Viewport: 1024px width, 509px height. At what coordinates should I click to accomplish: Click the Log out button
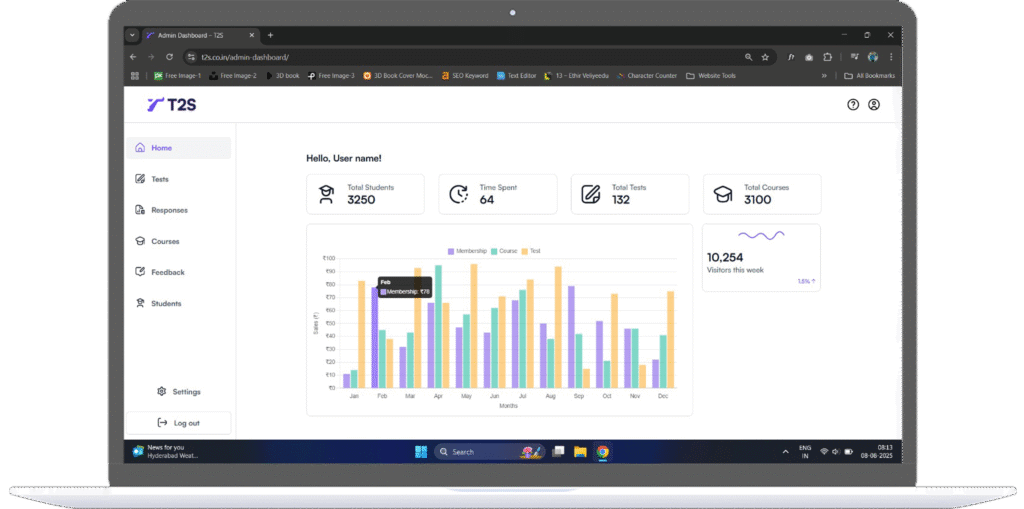(179, 423)
